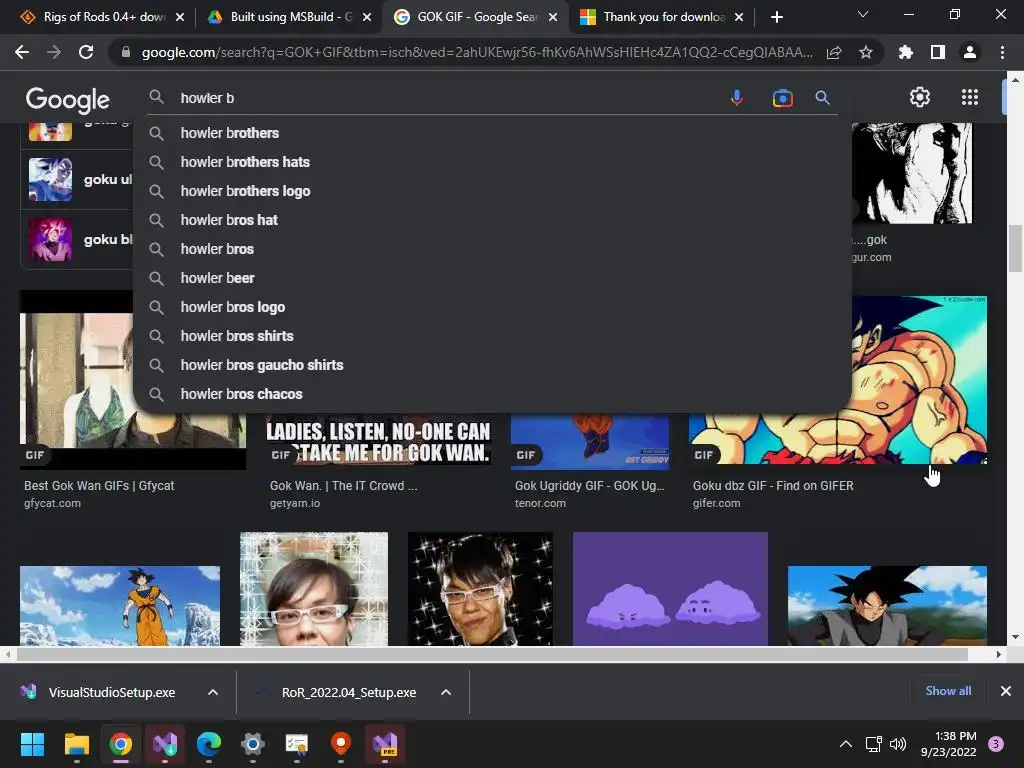Open Visual Studio Preview in taskbar

tap(385, 744)
